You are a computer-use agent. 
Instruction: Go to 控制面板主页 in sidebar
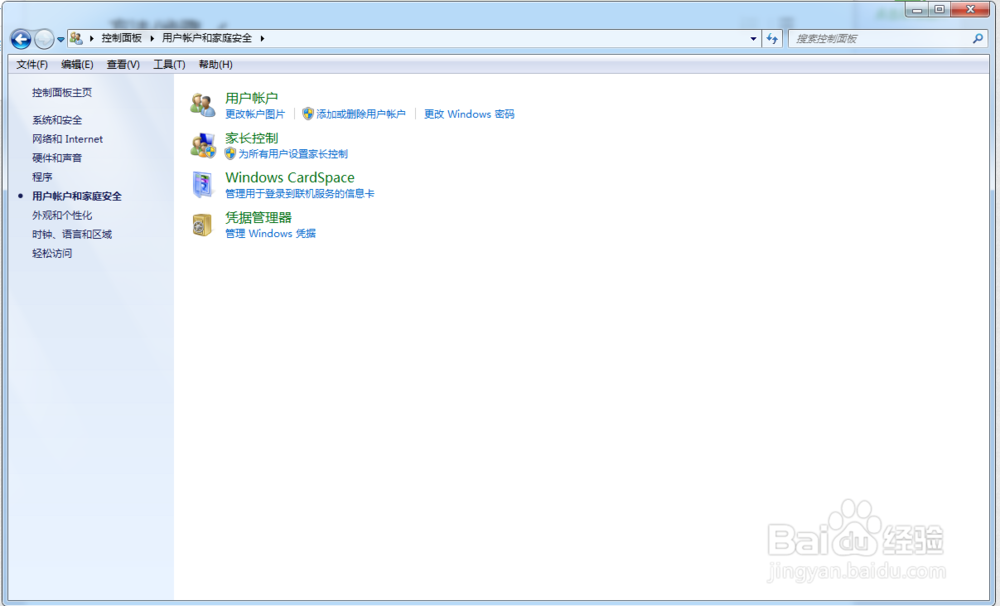coord(62,92)
